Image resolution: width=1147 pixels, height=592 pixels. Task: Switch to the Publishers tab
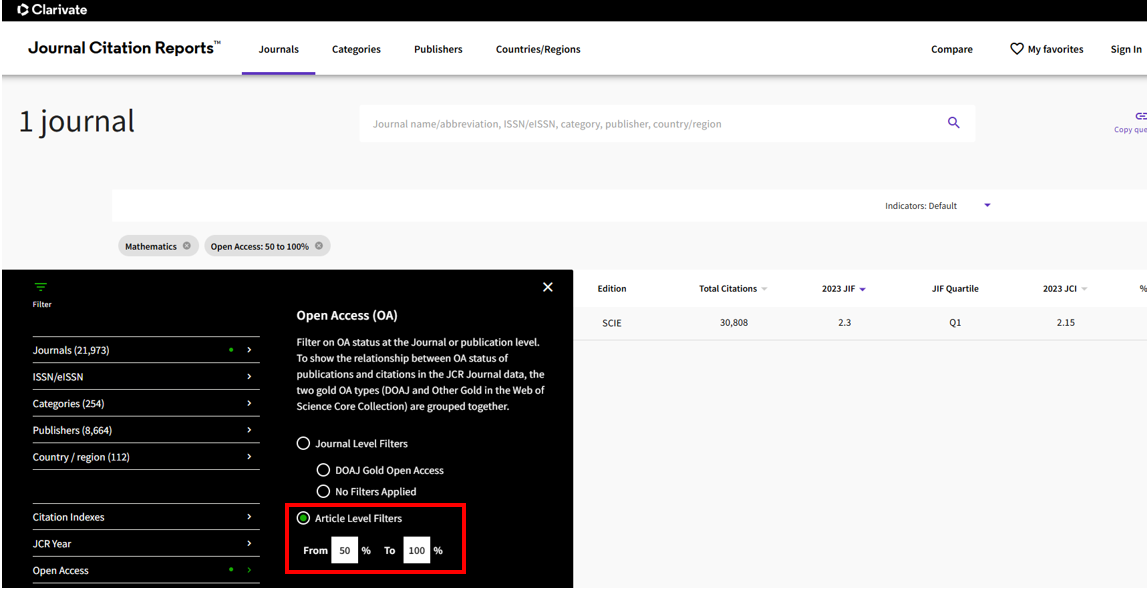coord(438,49)
